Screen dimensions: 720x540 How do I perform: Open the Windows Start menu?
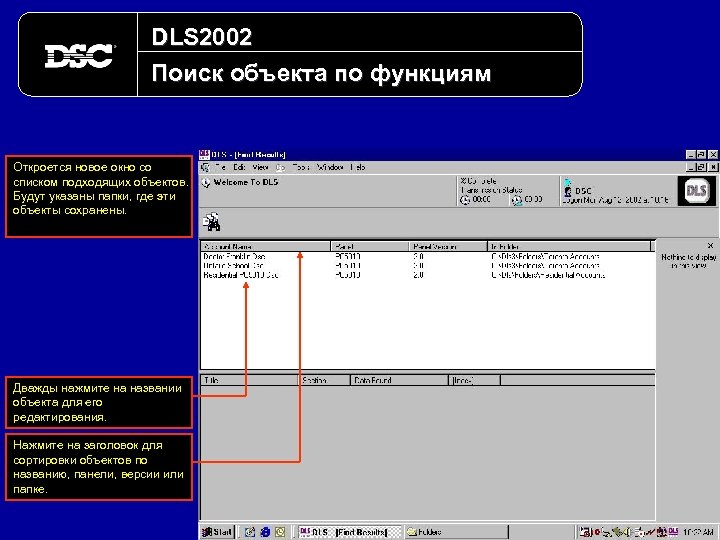(x=217, y=532)
